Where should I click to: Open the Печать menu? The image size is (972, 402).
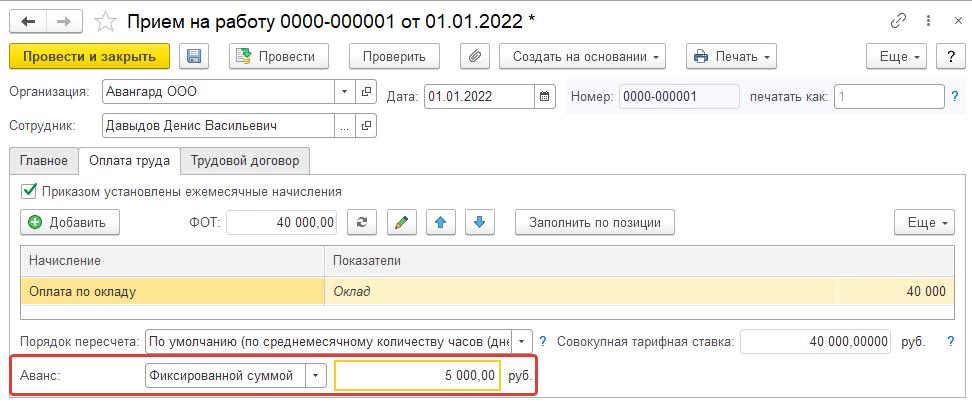[731, 57]
